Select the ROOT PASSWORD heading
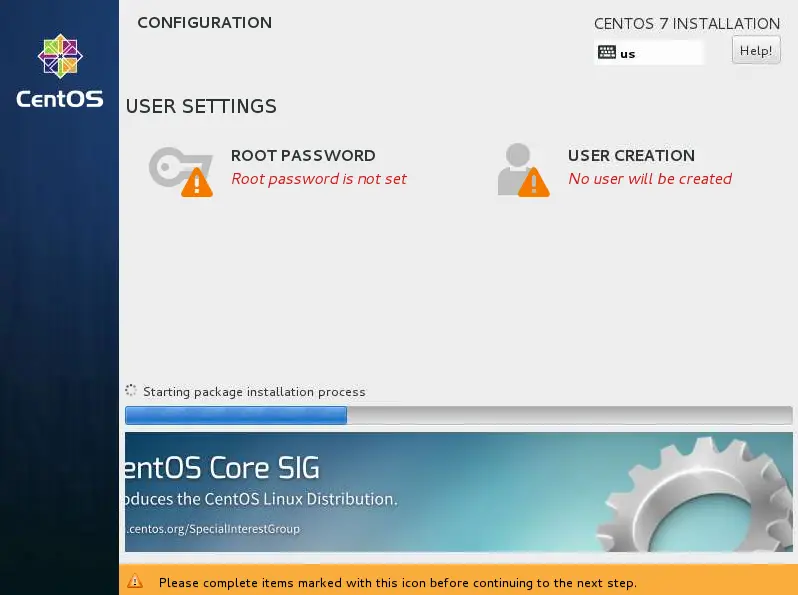This screenshot has width=798, height=595. 303,155
